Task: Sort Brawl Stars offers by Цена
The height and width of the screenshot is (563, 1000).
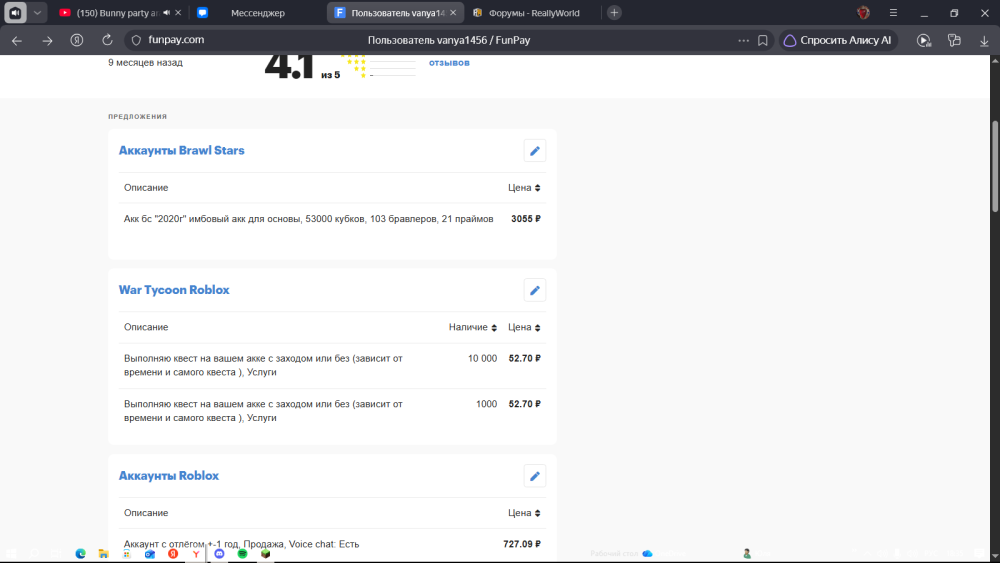Action: click(x=524, y=187)
